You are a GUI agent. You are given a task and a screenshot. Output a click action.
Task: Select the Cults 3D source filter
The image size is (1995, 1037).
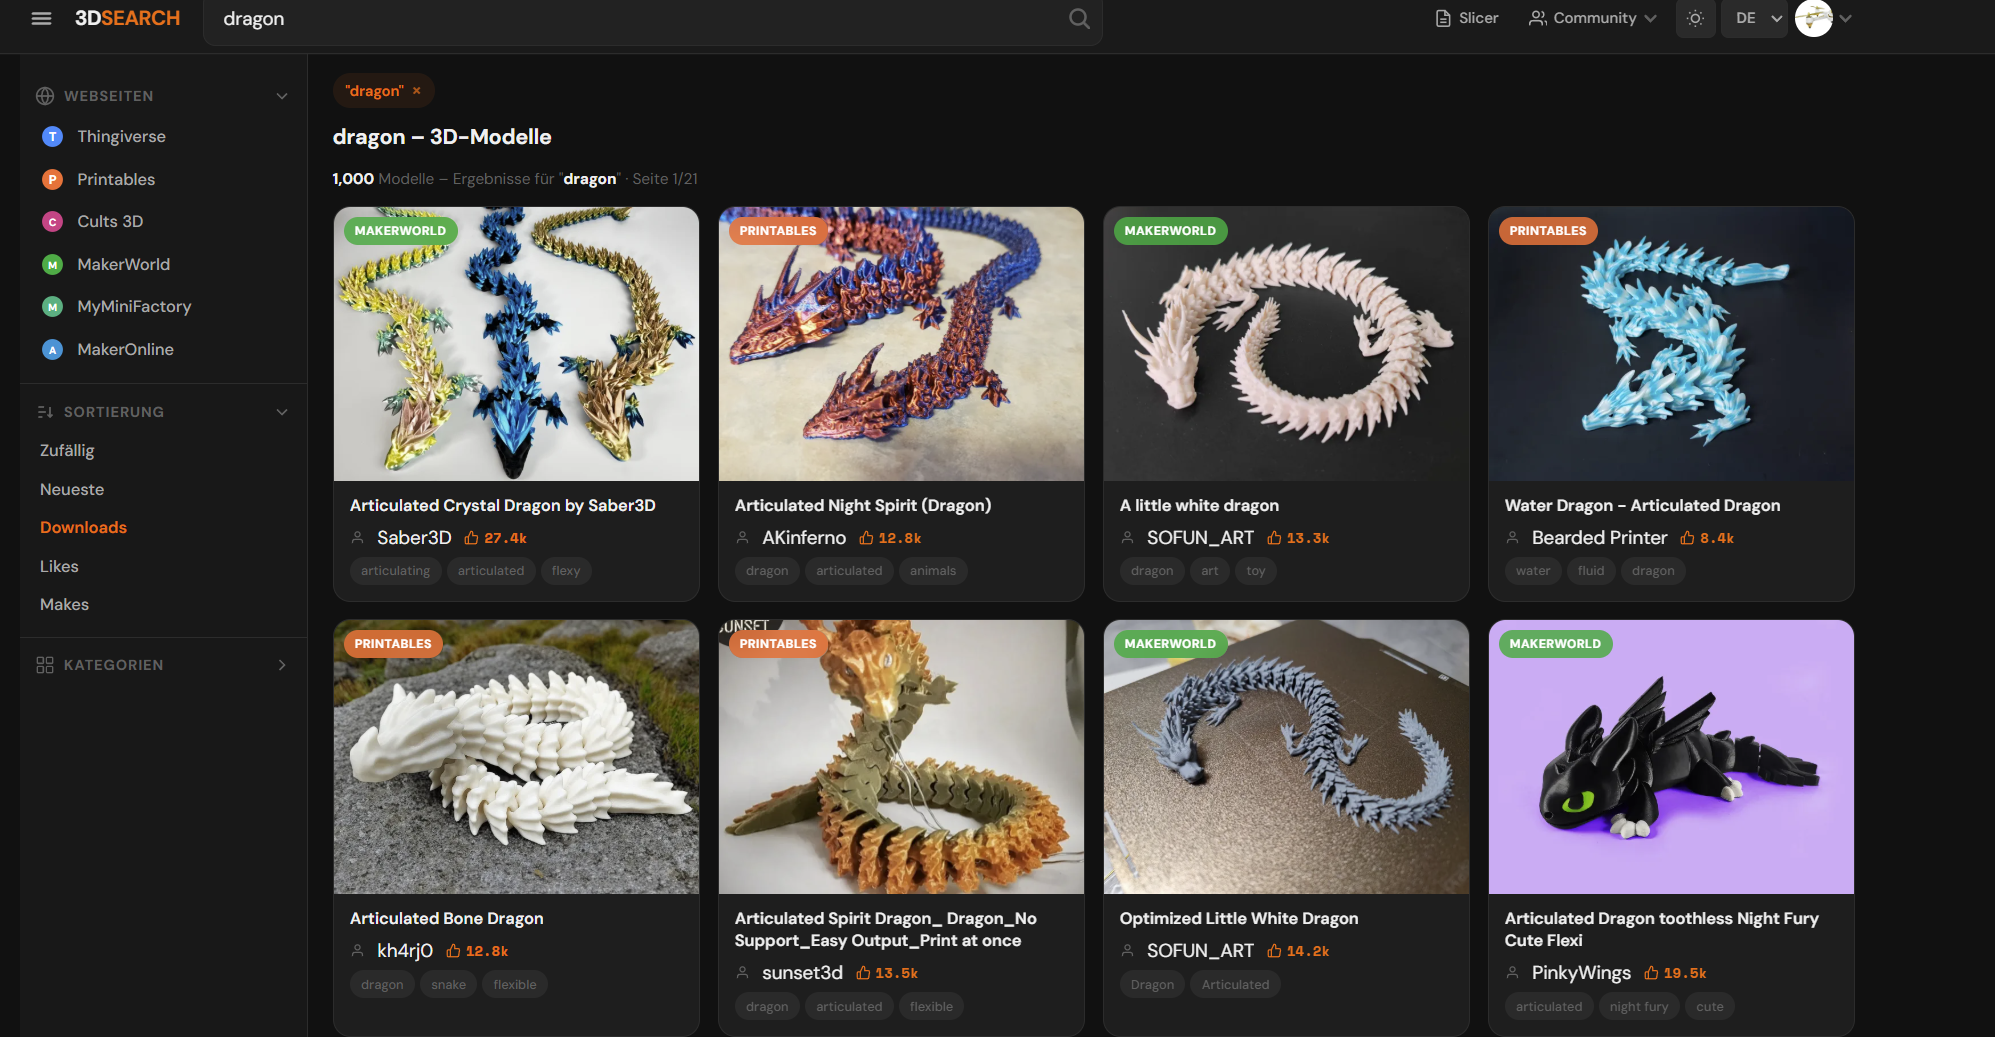pos(109,221)
